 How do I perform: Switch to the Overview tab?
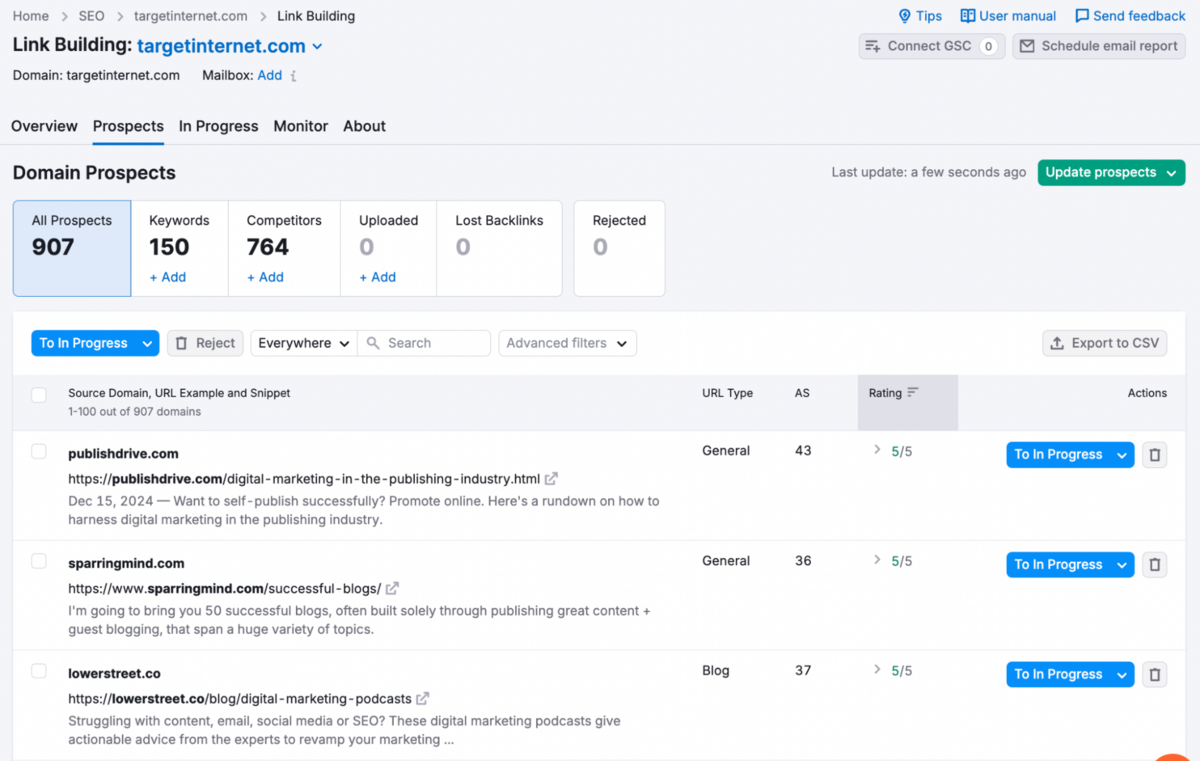[44, 126]
